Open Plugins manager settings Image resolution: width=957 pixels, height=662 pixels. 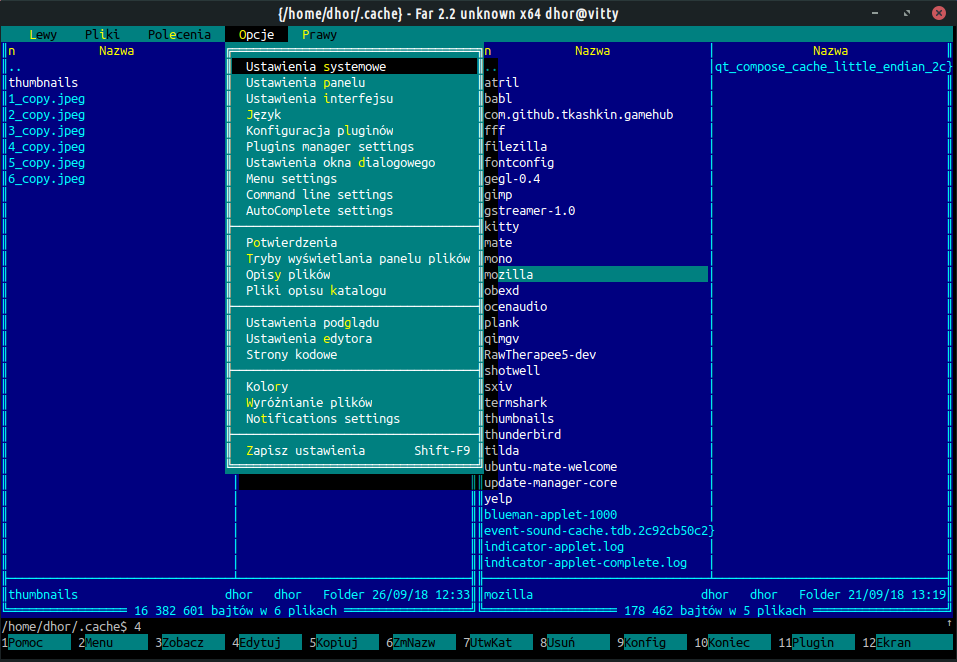point(354,146)
